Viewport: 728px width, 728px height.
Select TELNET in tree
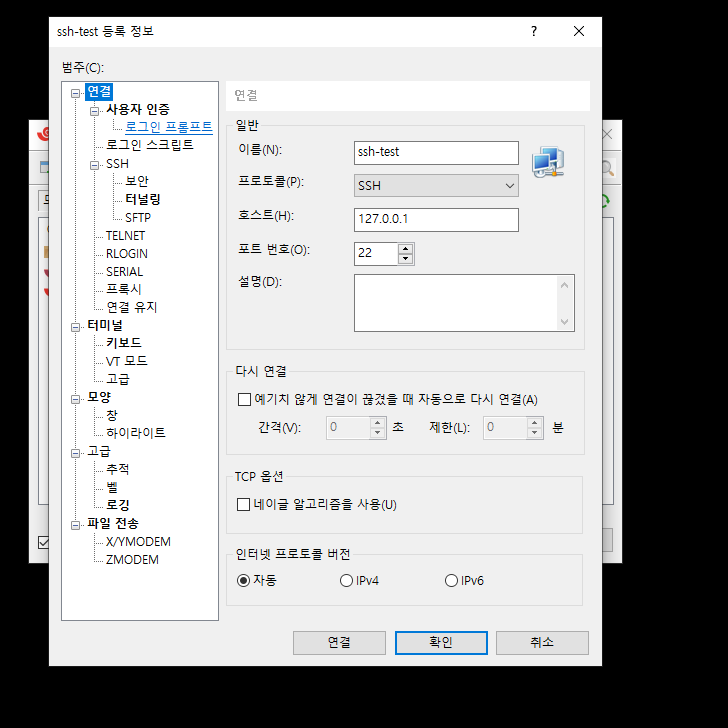click(x=125, y=236)
